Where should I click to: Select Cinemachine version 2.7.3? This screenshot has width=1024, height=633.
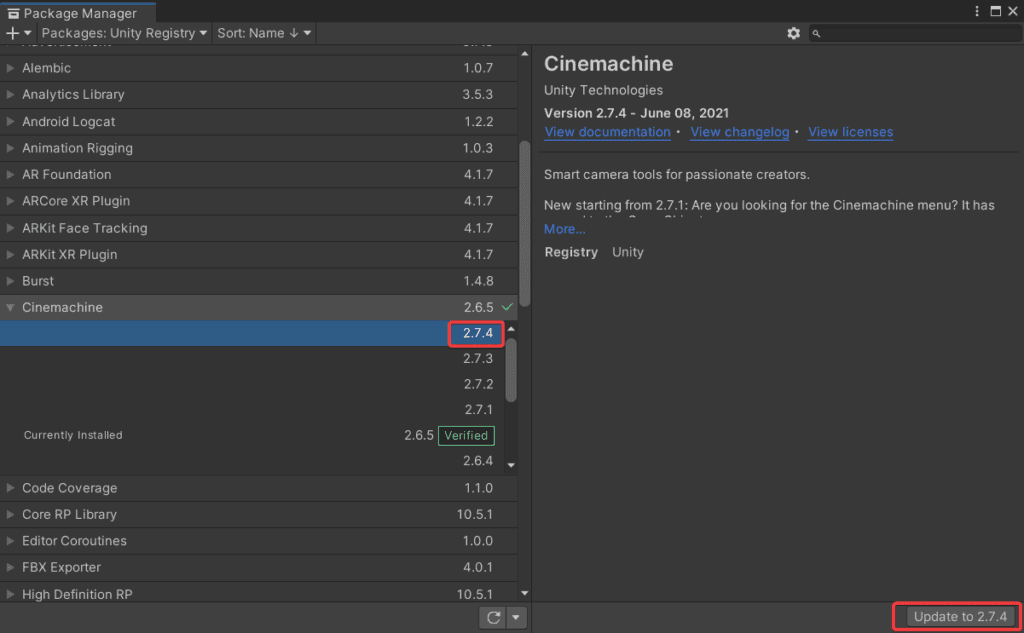tap(252, 359)
